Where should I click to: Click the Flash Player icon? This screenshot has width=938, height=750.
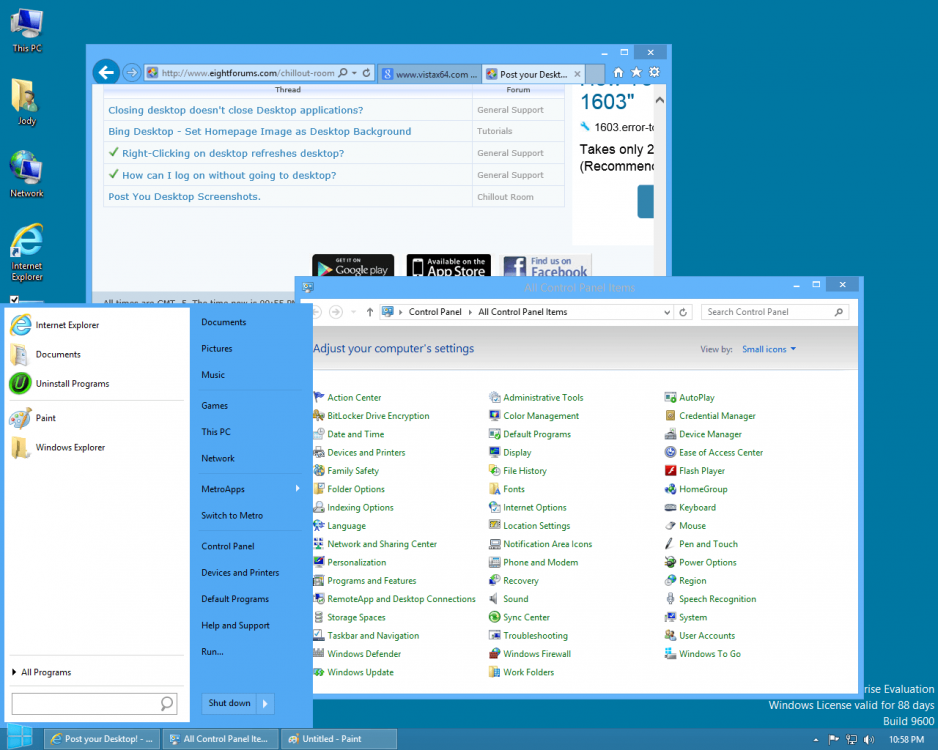tap(671, 471)
